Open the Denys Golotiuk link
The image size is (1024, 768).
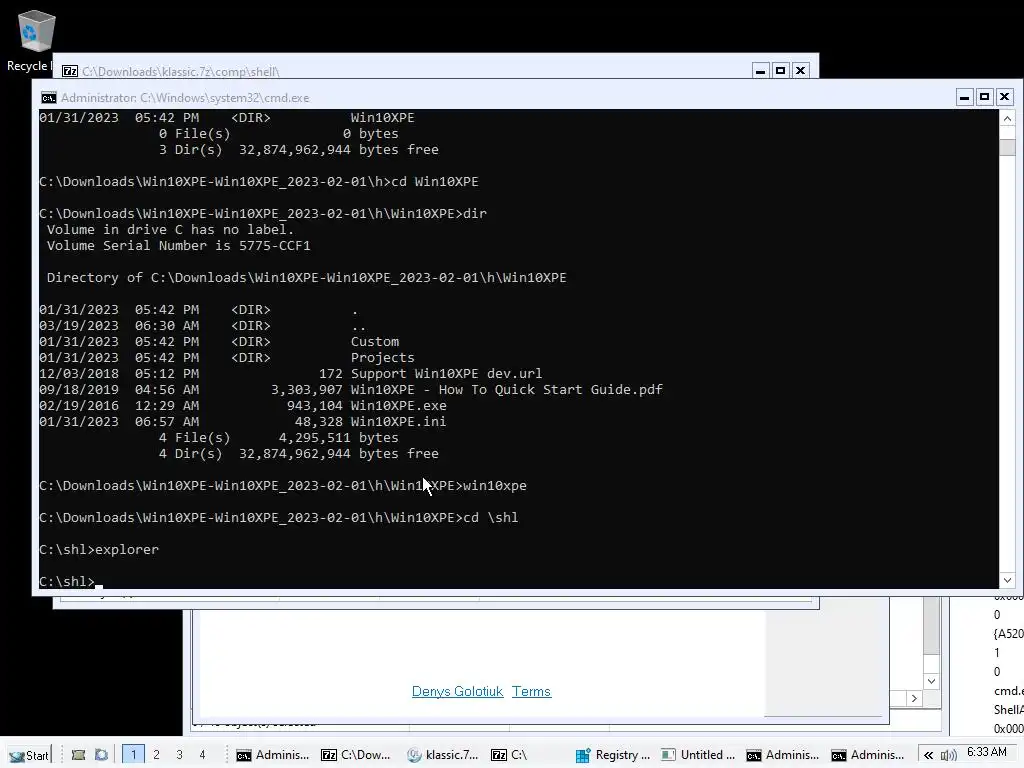[457, 692]
